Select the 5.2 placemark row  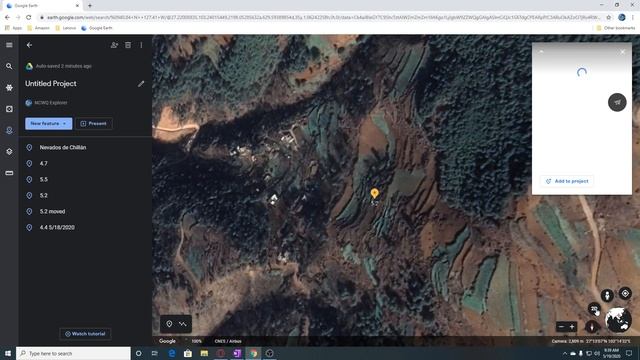[86, 195]
